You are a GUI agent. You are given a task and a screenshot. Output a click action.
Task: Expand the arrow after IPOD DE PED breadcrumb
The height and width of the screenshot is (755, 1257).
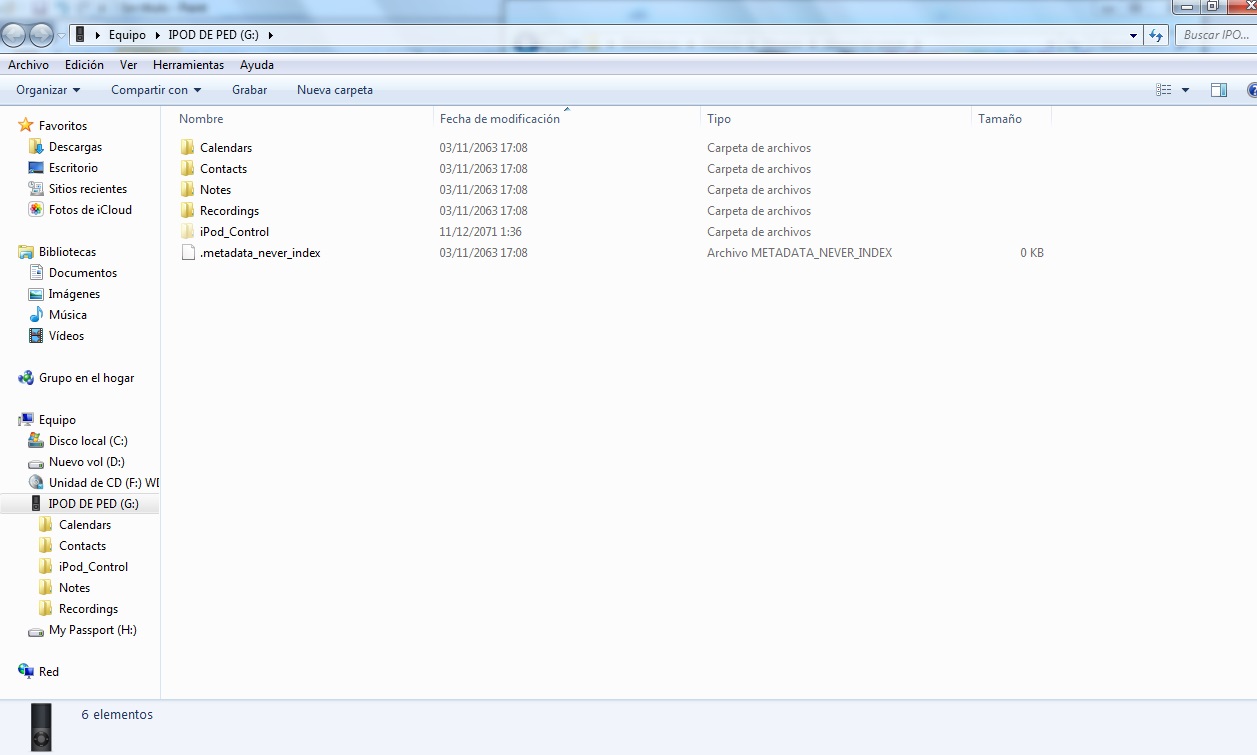tap(271, 35)
